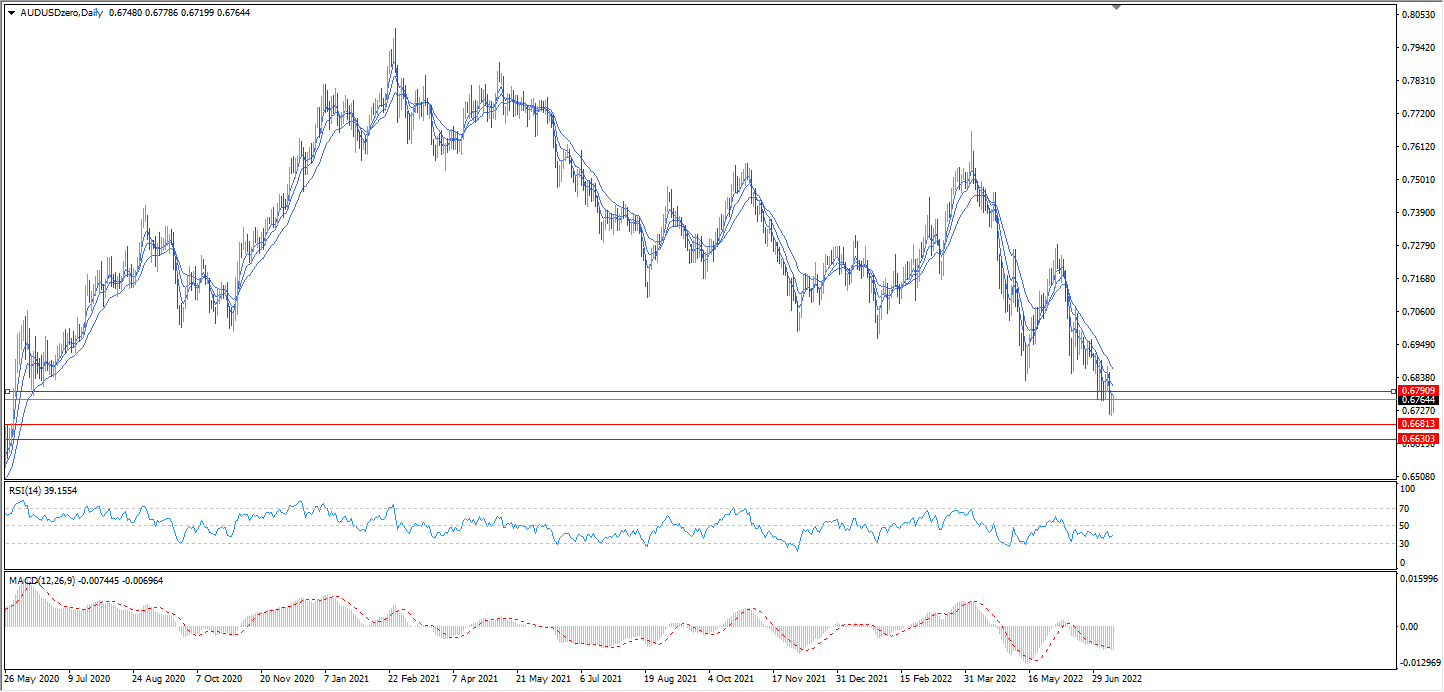Click the 0.80530 price scale label
1444x692 pixels.
(x=1420, y=15)
